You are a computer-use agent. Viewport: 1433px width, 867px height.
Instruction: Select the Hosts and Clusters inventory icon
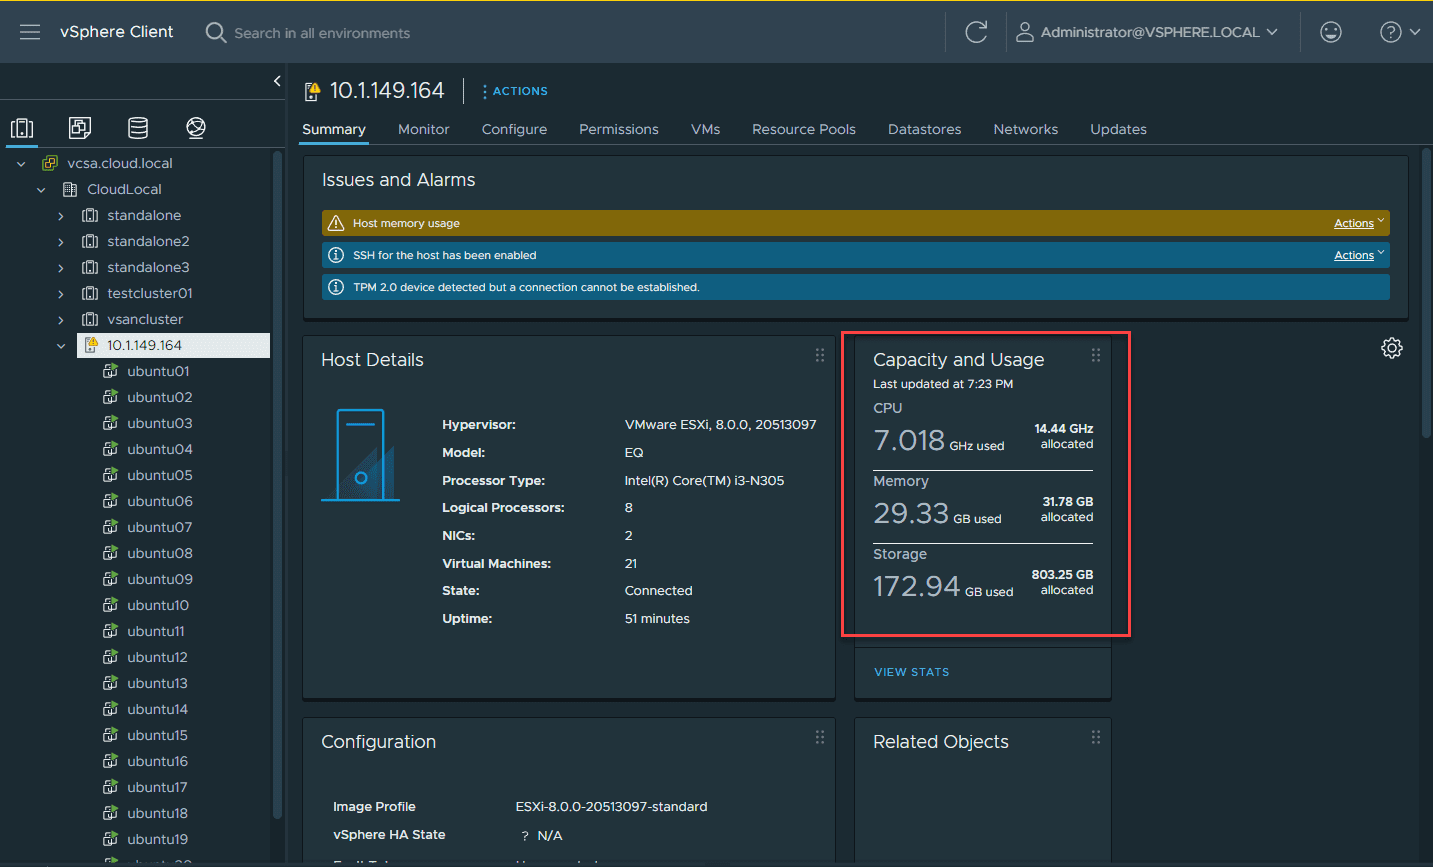[x=22, y=128]
